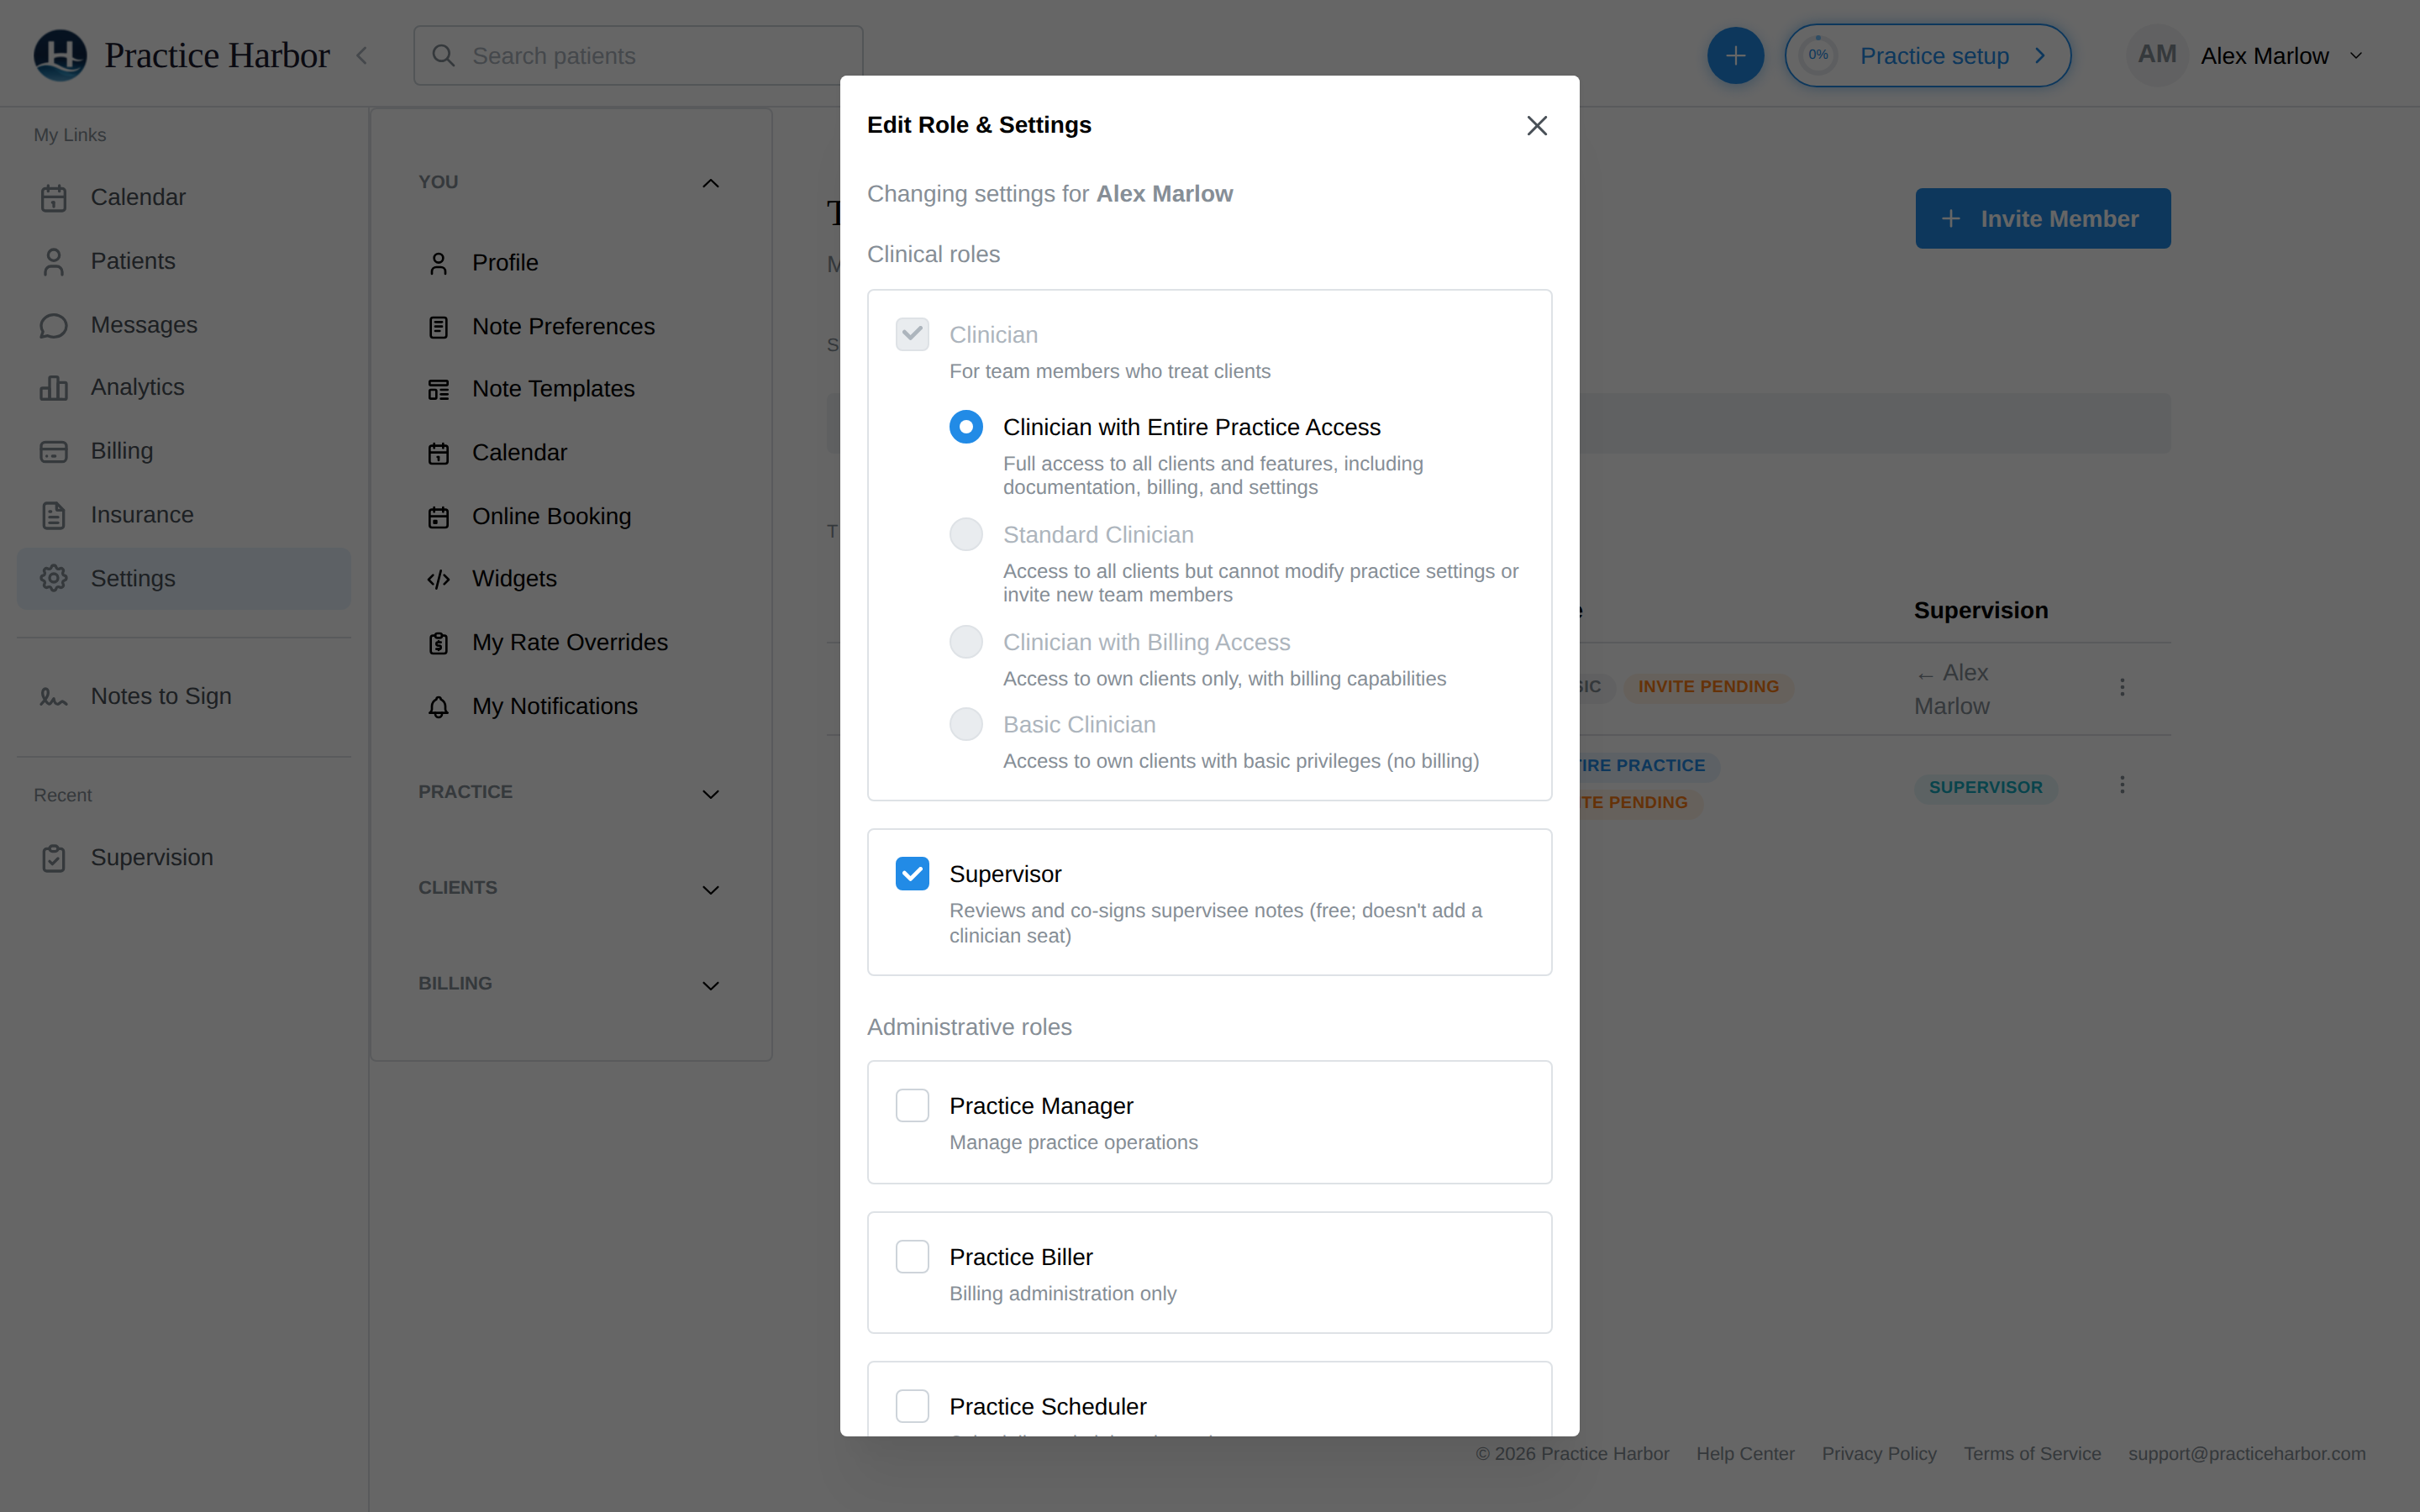The width and height of the screenshot is (2420, 1512).
Task: Click the Profile person icon
Action: coord(438,264)
